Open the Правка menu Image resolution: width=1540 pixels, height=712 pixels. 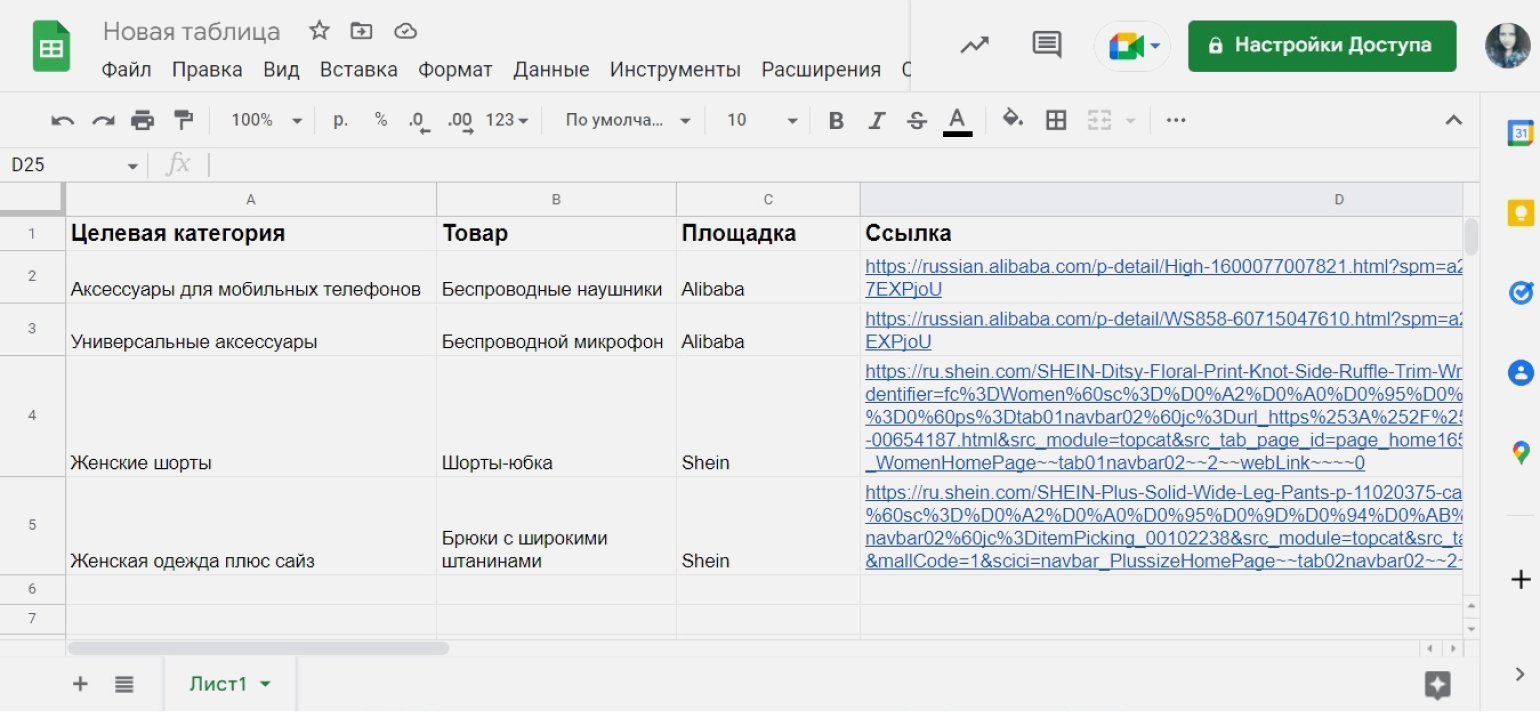coord(207,69)
